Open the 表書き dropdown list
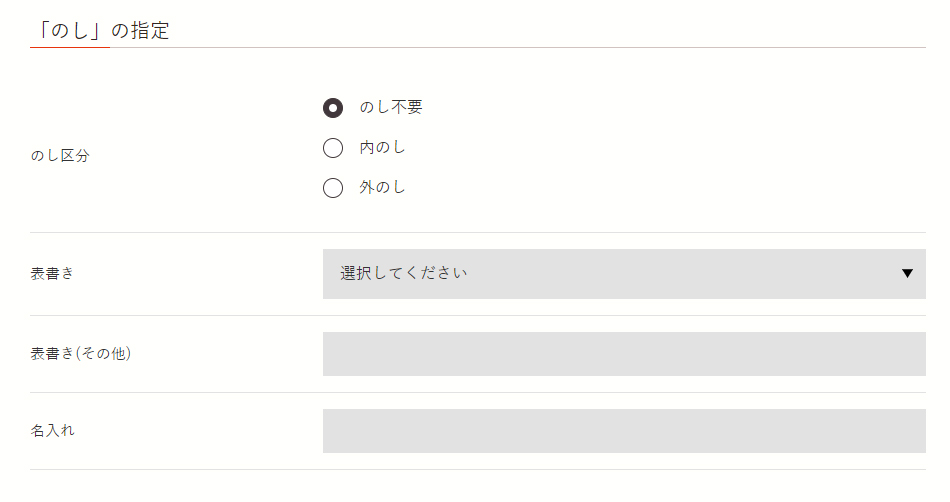 (623, 274)
